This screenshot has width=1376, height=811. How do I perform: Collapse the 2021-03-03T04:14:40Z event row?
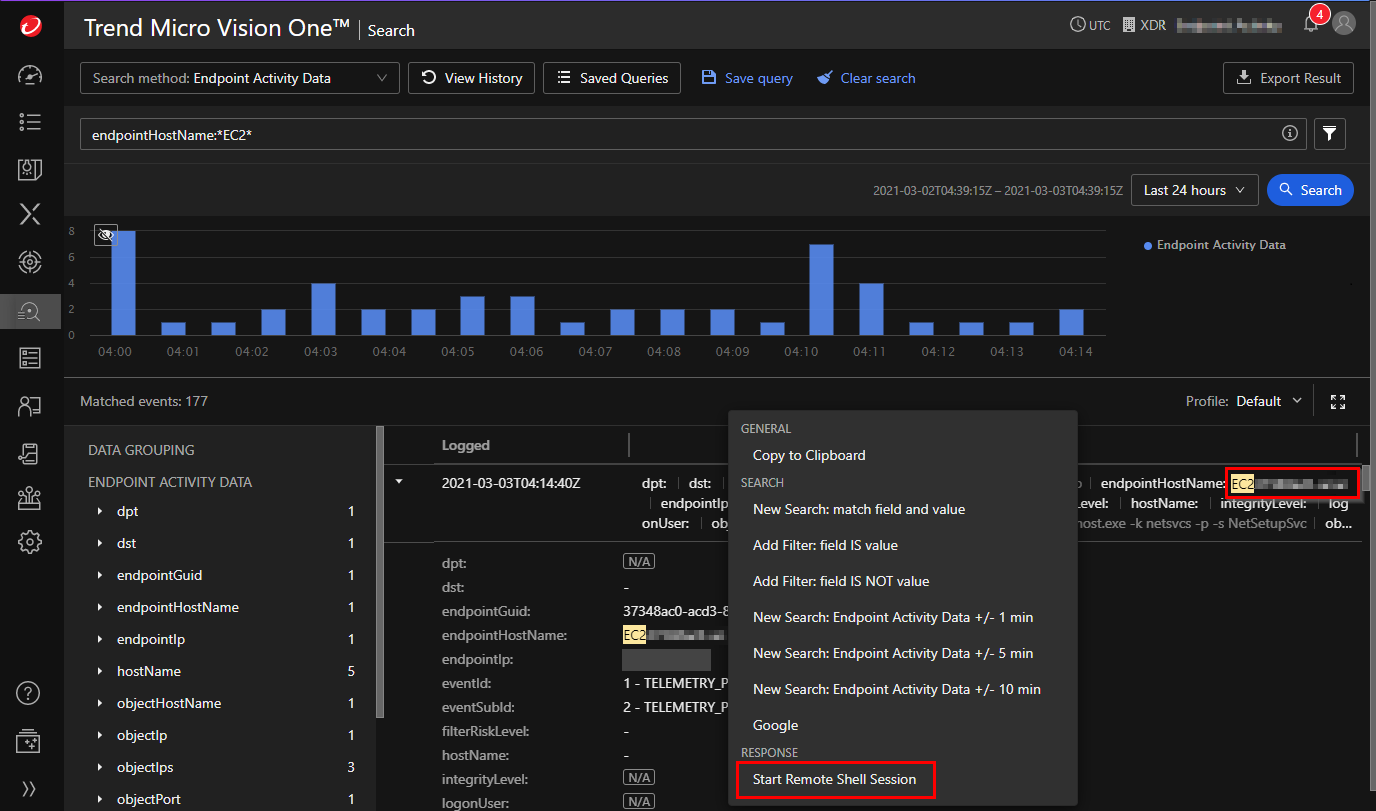point(399,482)
